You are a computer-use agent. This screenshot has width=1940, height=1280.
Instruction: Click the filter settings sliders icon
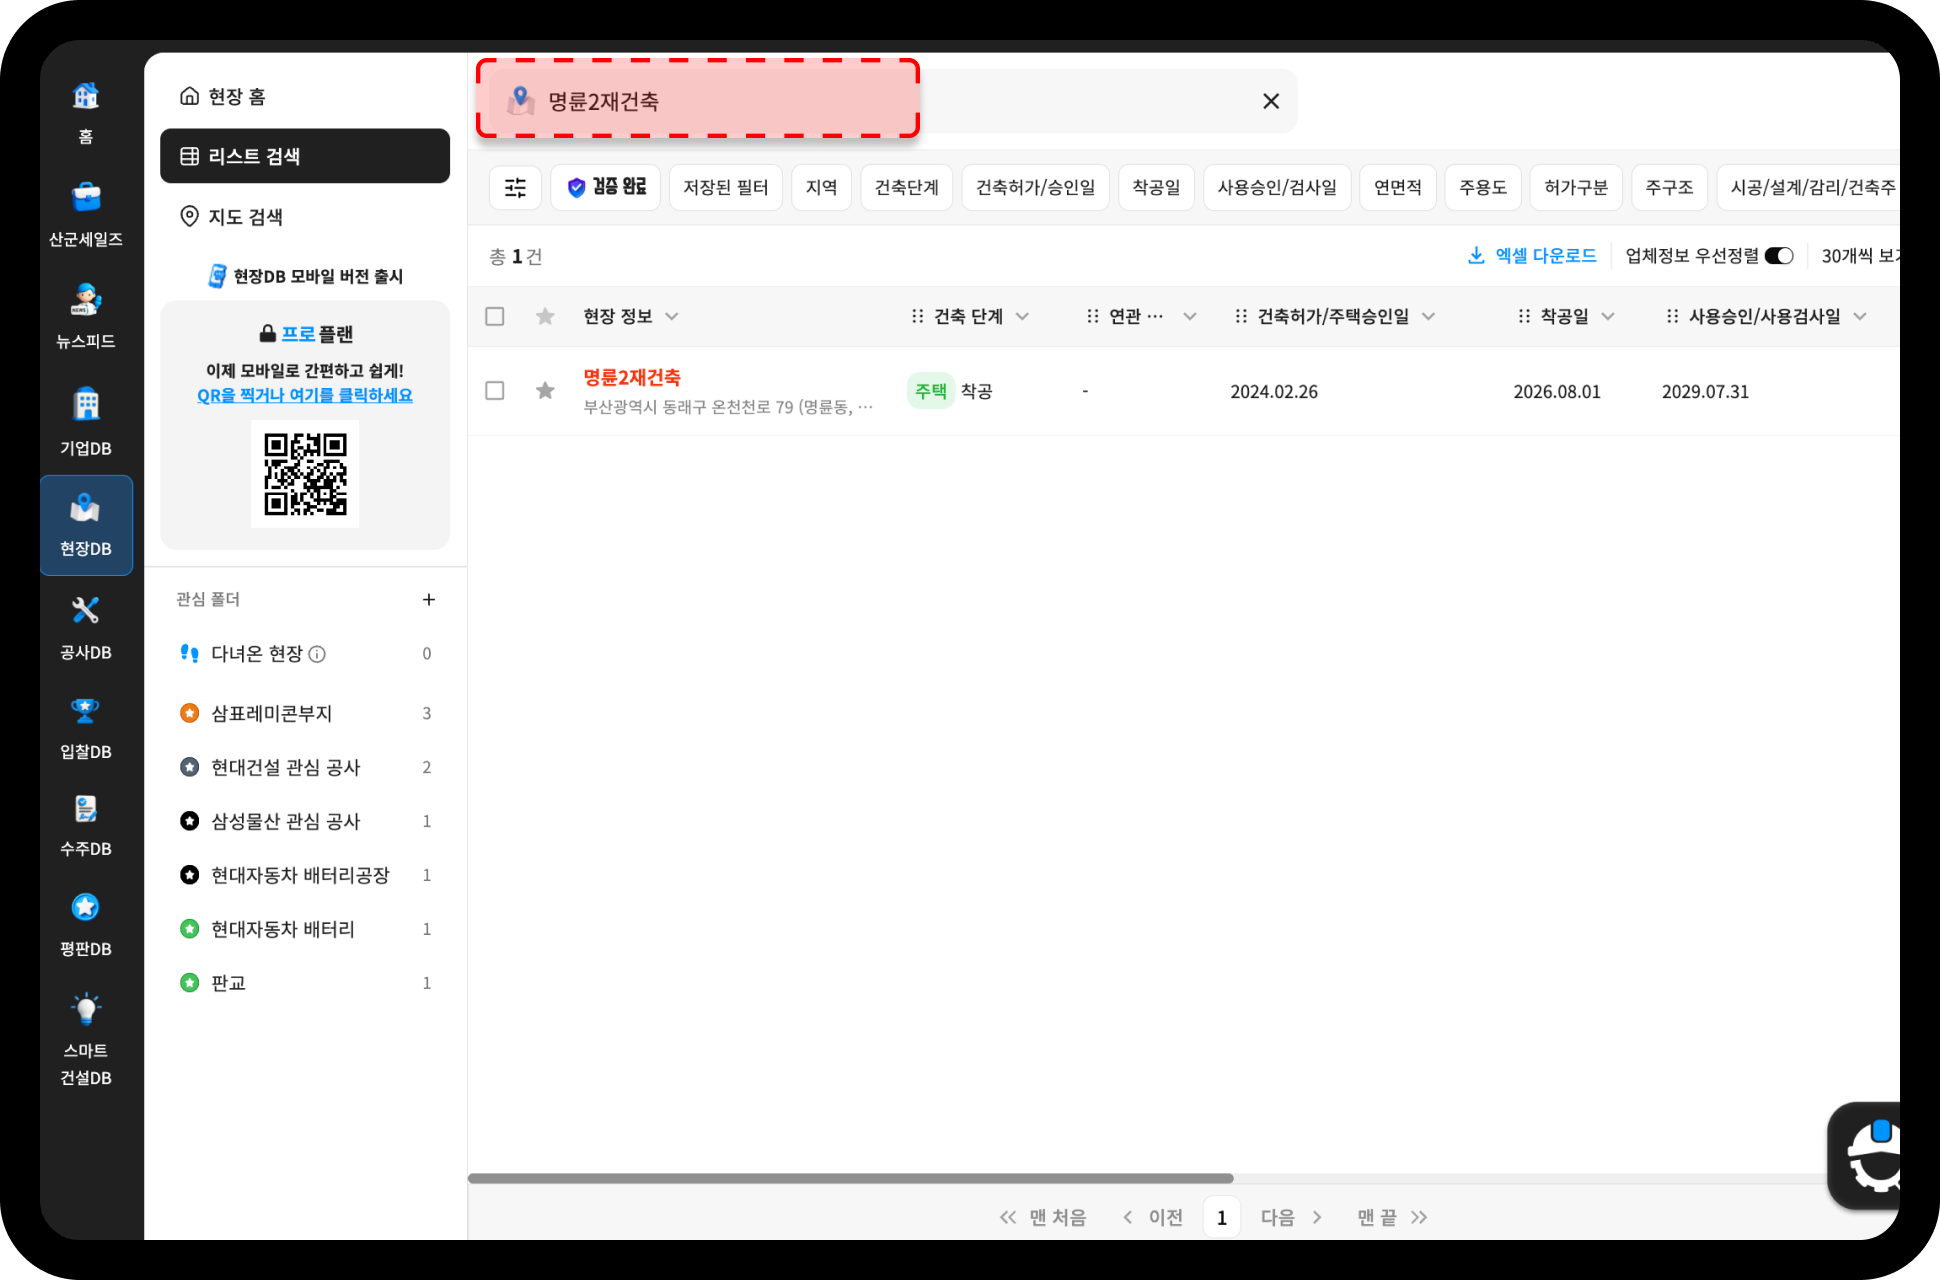click(x=515, y=187)
